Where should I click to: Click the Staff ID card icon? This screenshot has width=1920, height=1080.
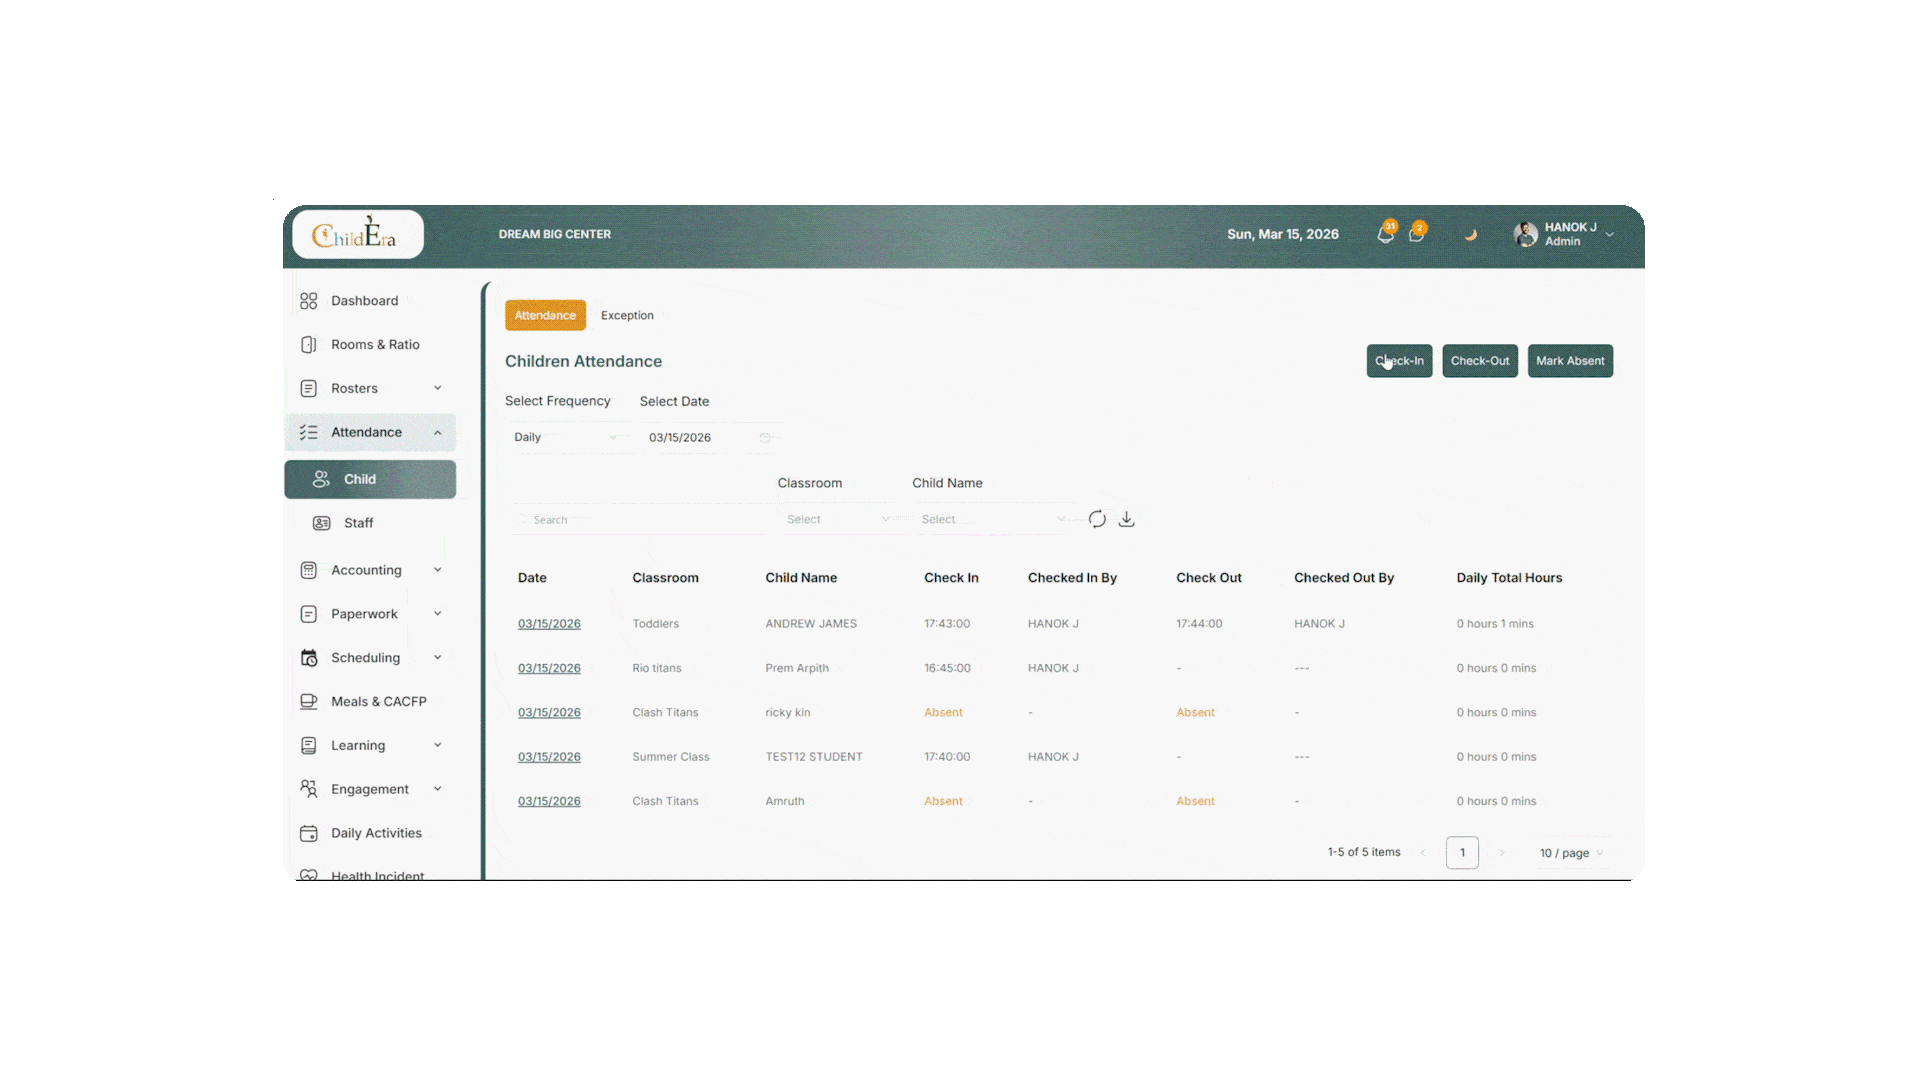pos(321,524)
